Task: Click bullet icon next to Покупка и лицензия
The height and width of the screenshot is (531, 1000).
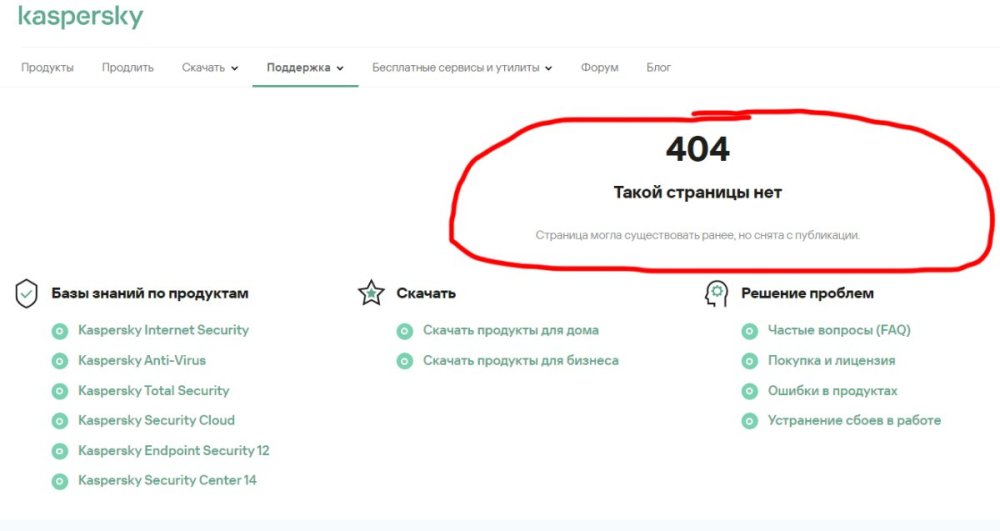Action: (x=750, y=361)
